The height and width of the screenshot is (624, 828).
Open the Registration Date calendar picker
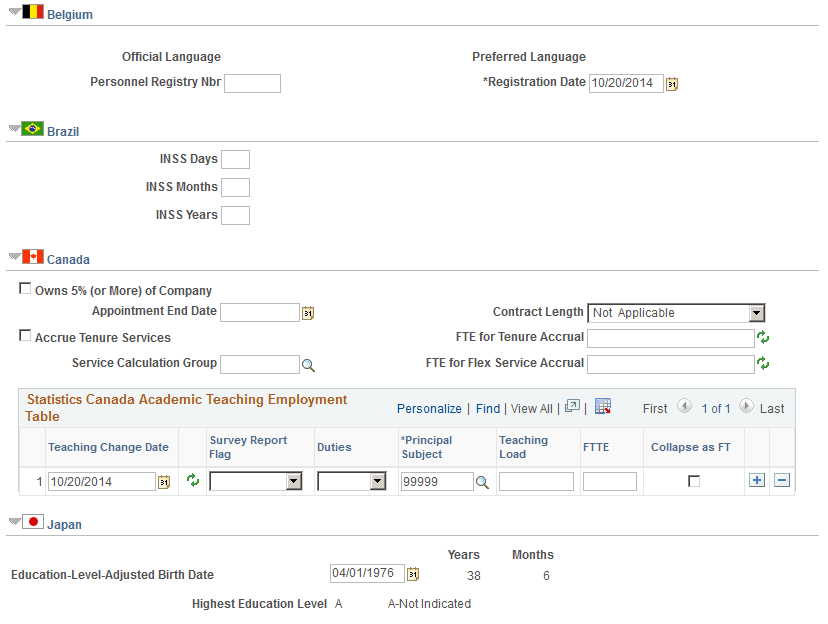coord(671,83)
